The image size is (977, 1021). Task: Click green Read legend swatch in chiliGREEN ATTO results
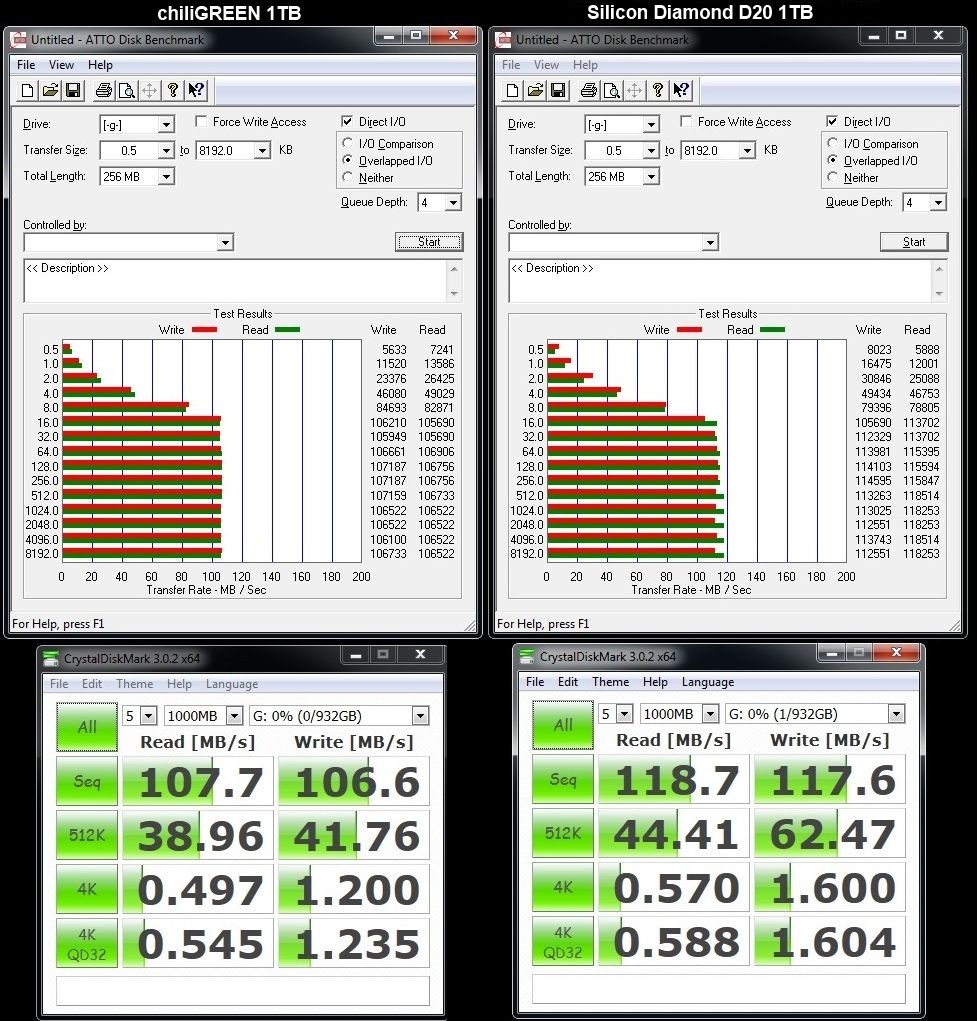pyautogui.click(x=287, y=329)
